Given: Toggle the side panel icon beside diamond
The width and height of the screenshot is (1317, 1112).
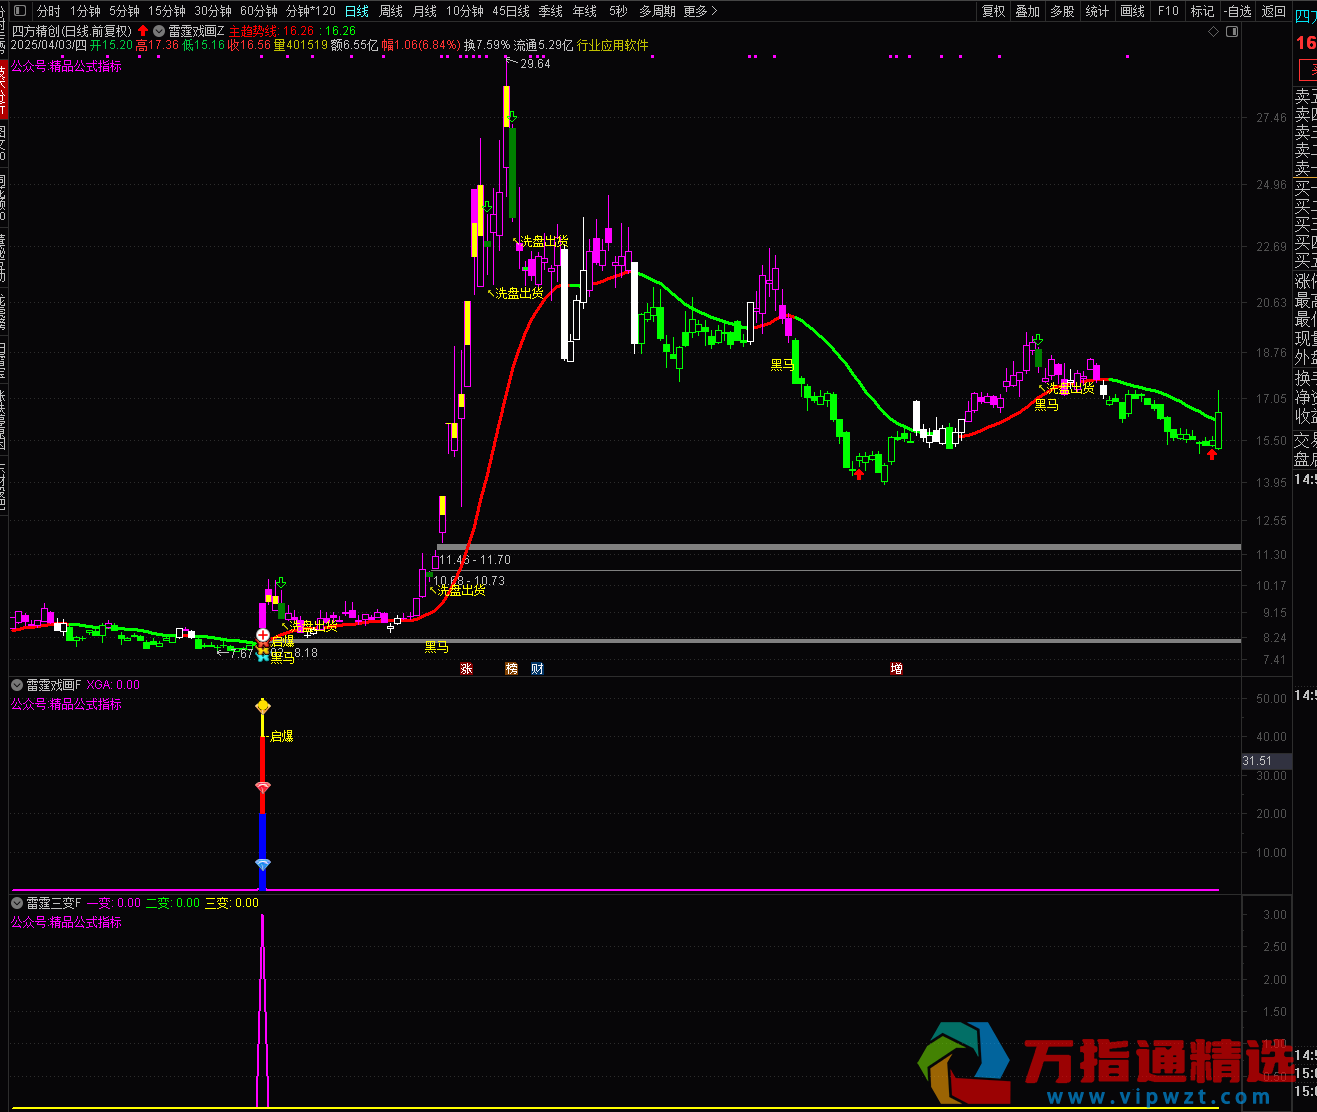Looking at the screenshot, I should [x=1233, y=31].
